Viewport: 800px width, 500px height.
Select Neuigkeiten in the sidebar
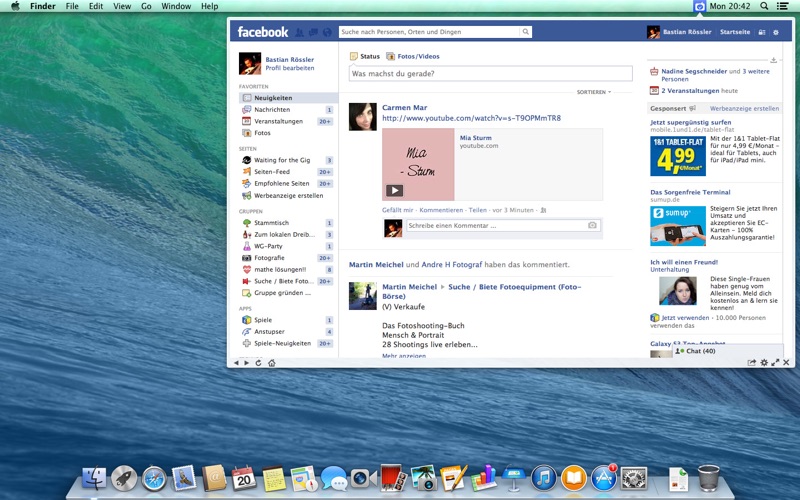[288, 97]
